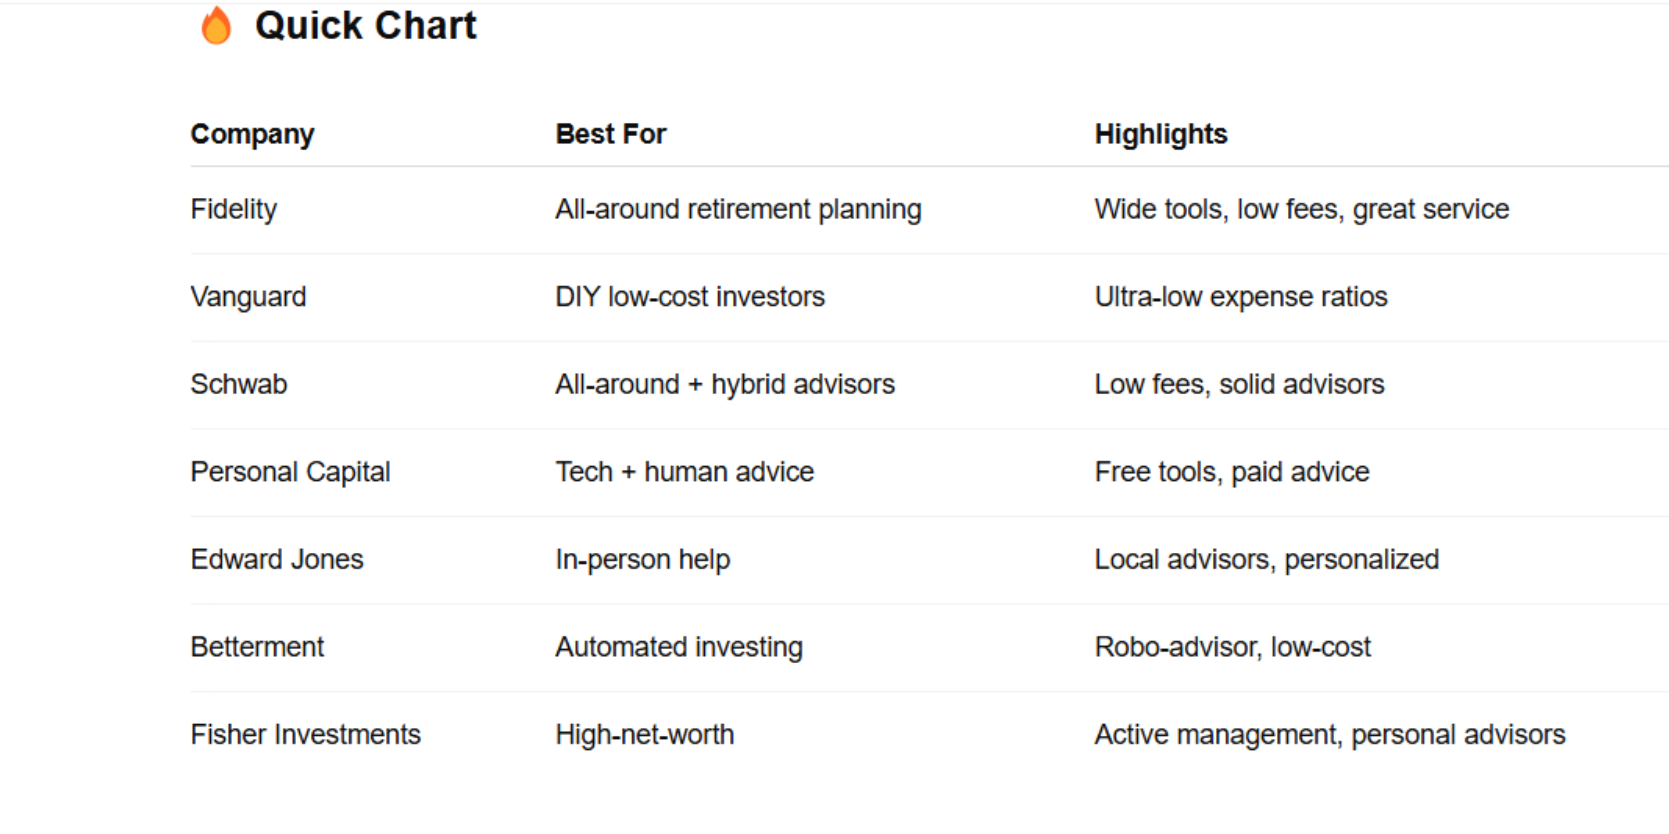Click the "High-net-worth" cell
Screen dimensions: 1669x834
(644, 735)
